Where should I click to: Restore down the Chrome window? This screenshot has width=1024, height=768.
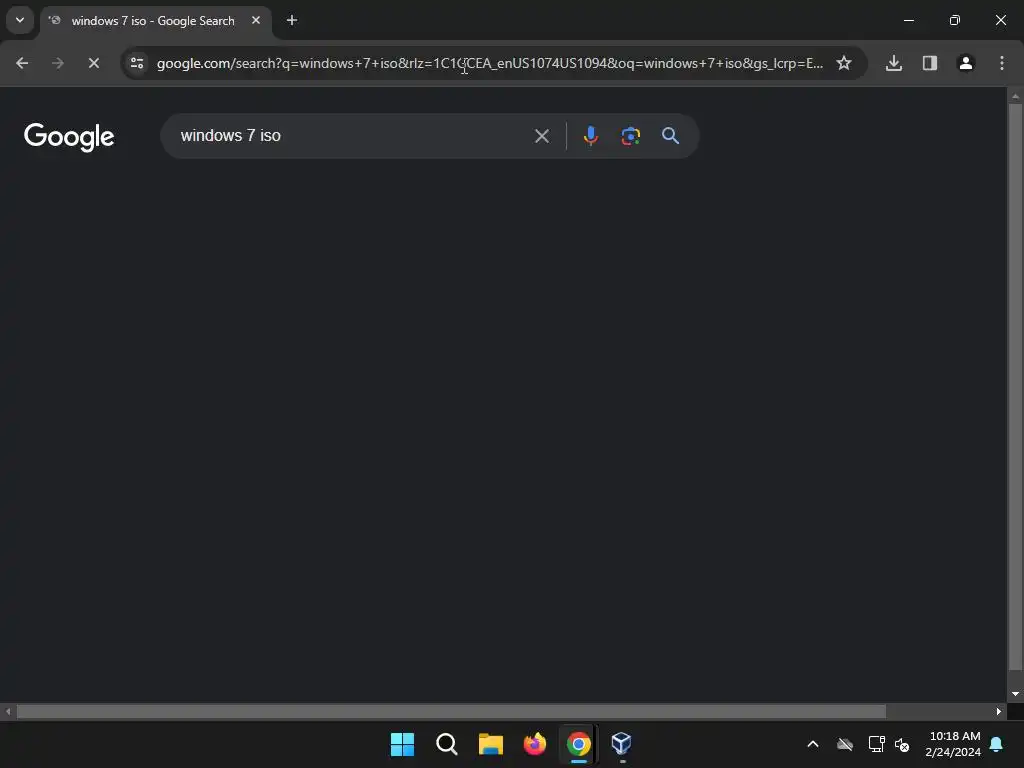pos(955,20)
